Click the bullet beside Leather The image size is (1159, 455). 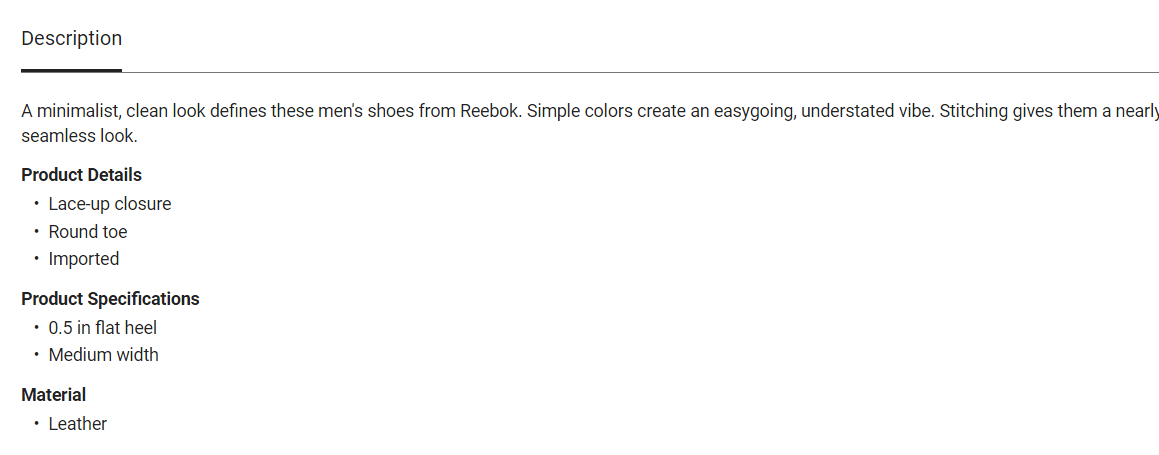pyautogui.click(x=36, y=424)
